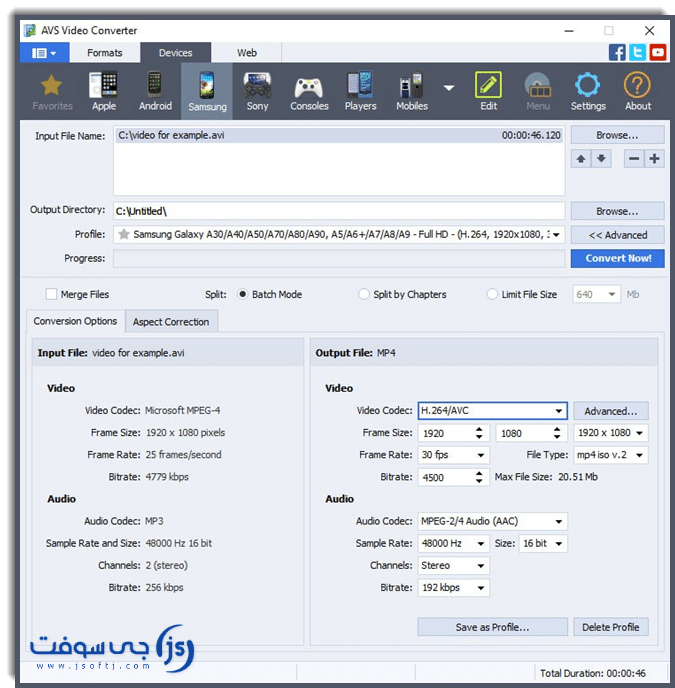Select the Mobiles devices category
Viewport: 675px width, 688px height.
point(412,92)
